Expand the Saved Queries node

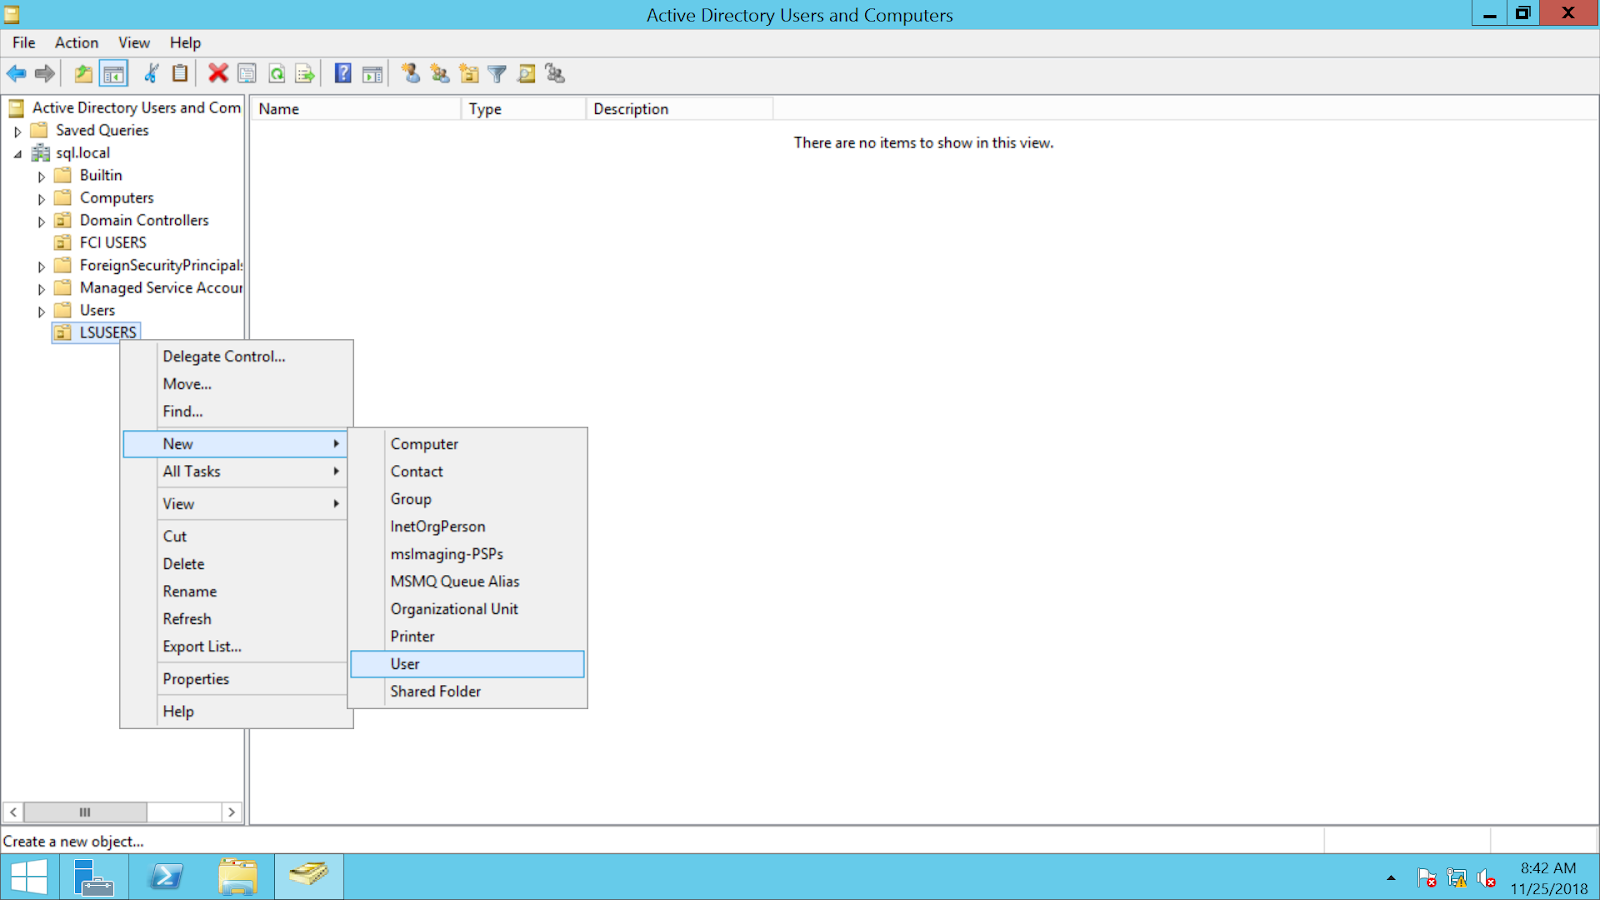17,130
